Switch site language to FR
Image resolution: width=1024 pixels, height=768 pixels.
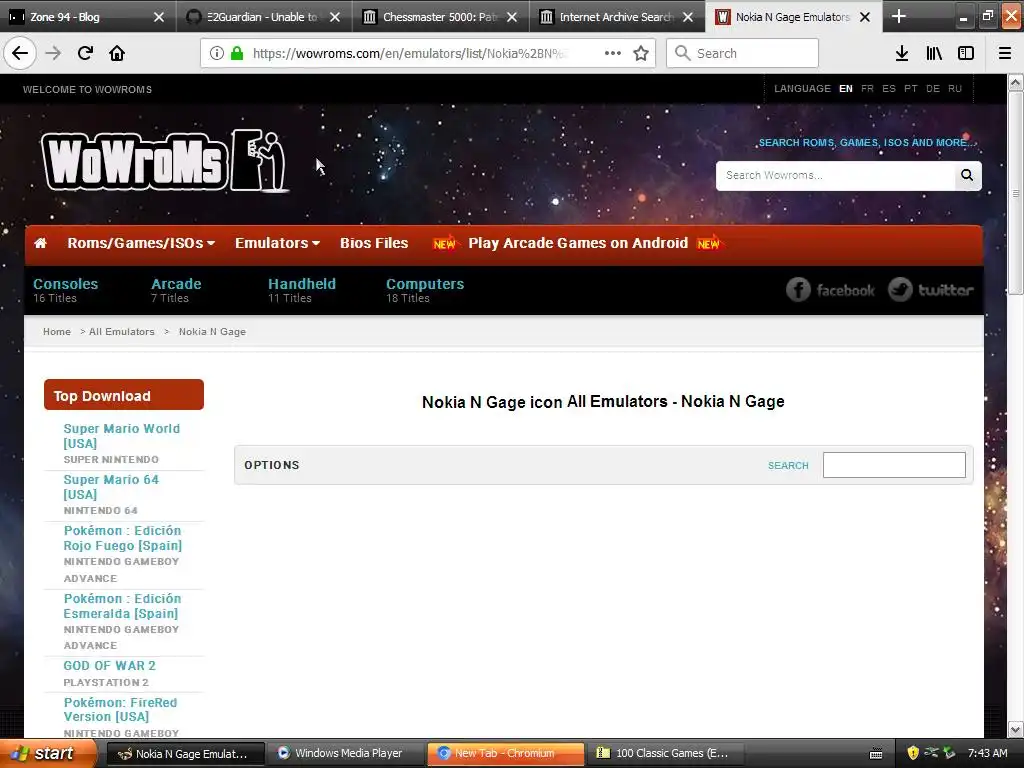[x=867, y=89]
